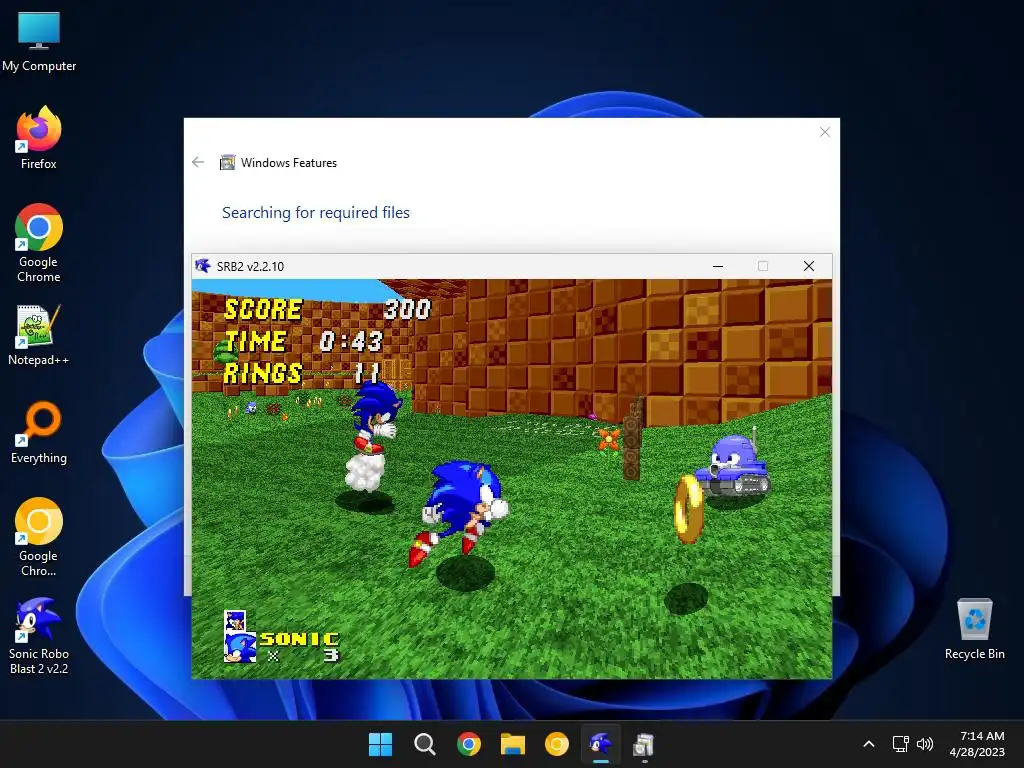Open network status tray icon
The image size is (1024, 768).
click(x=901, y=744)
